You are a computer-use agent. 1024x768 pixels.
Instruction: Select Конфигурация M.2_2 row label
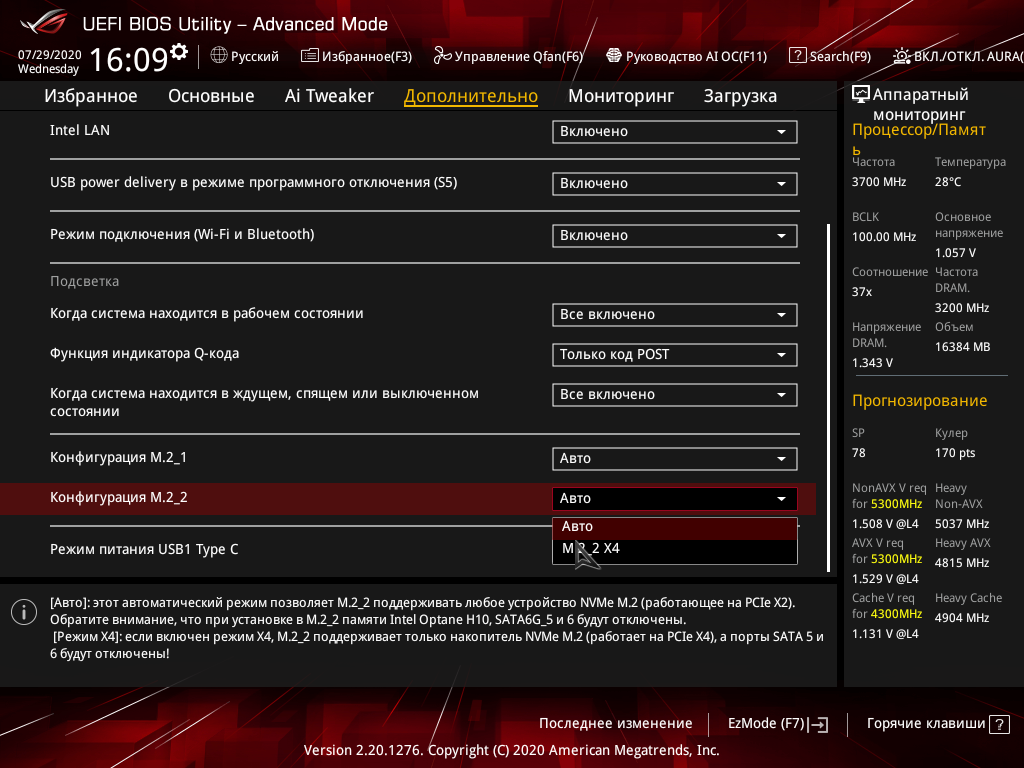click(x=119, y=498)
